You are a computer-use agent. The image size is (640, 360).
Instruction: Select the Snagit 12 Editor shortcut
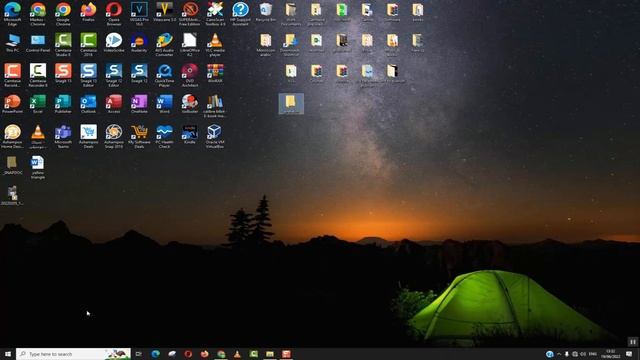click(113, 75)
